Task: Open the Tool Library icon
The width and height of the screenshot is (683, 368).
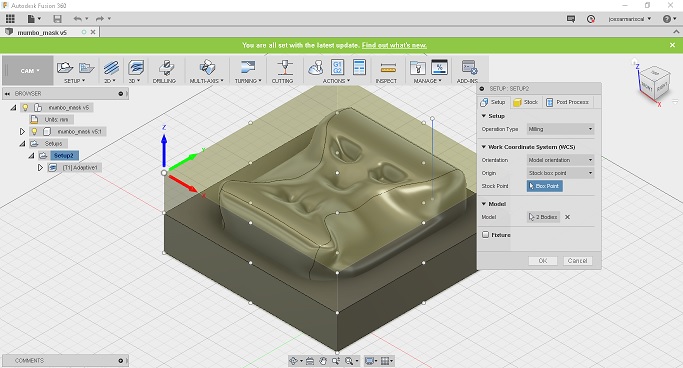Action: coord(418,68)
